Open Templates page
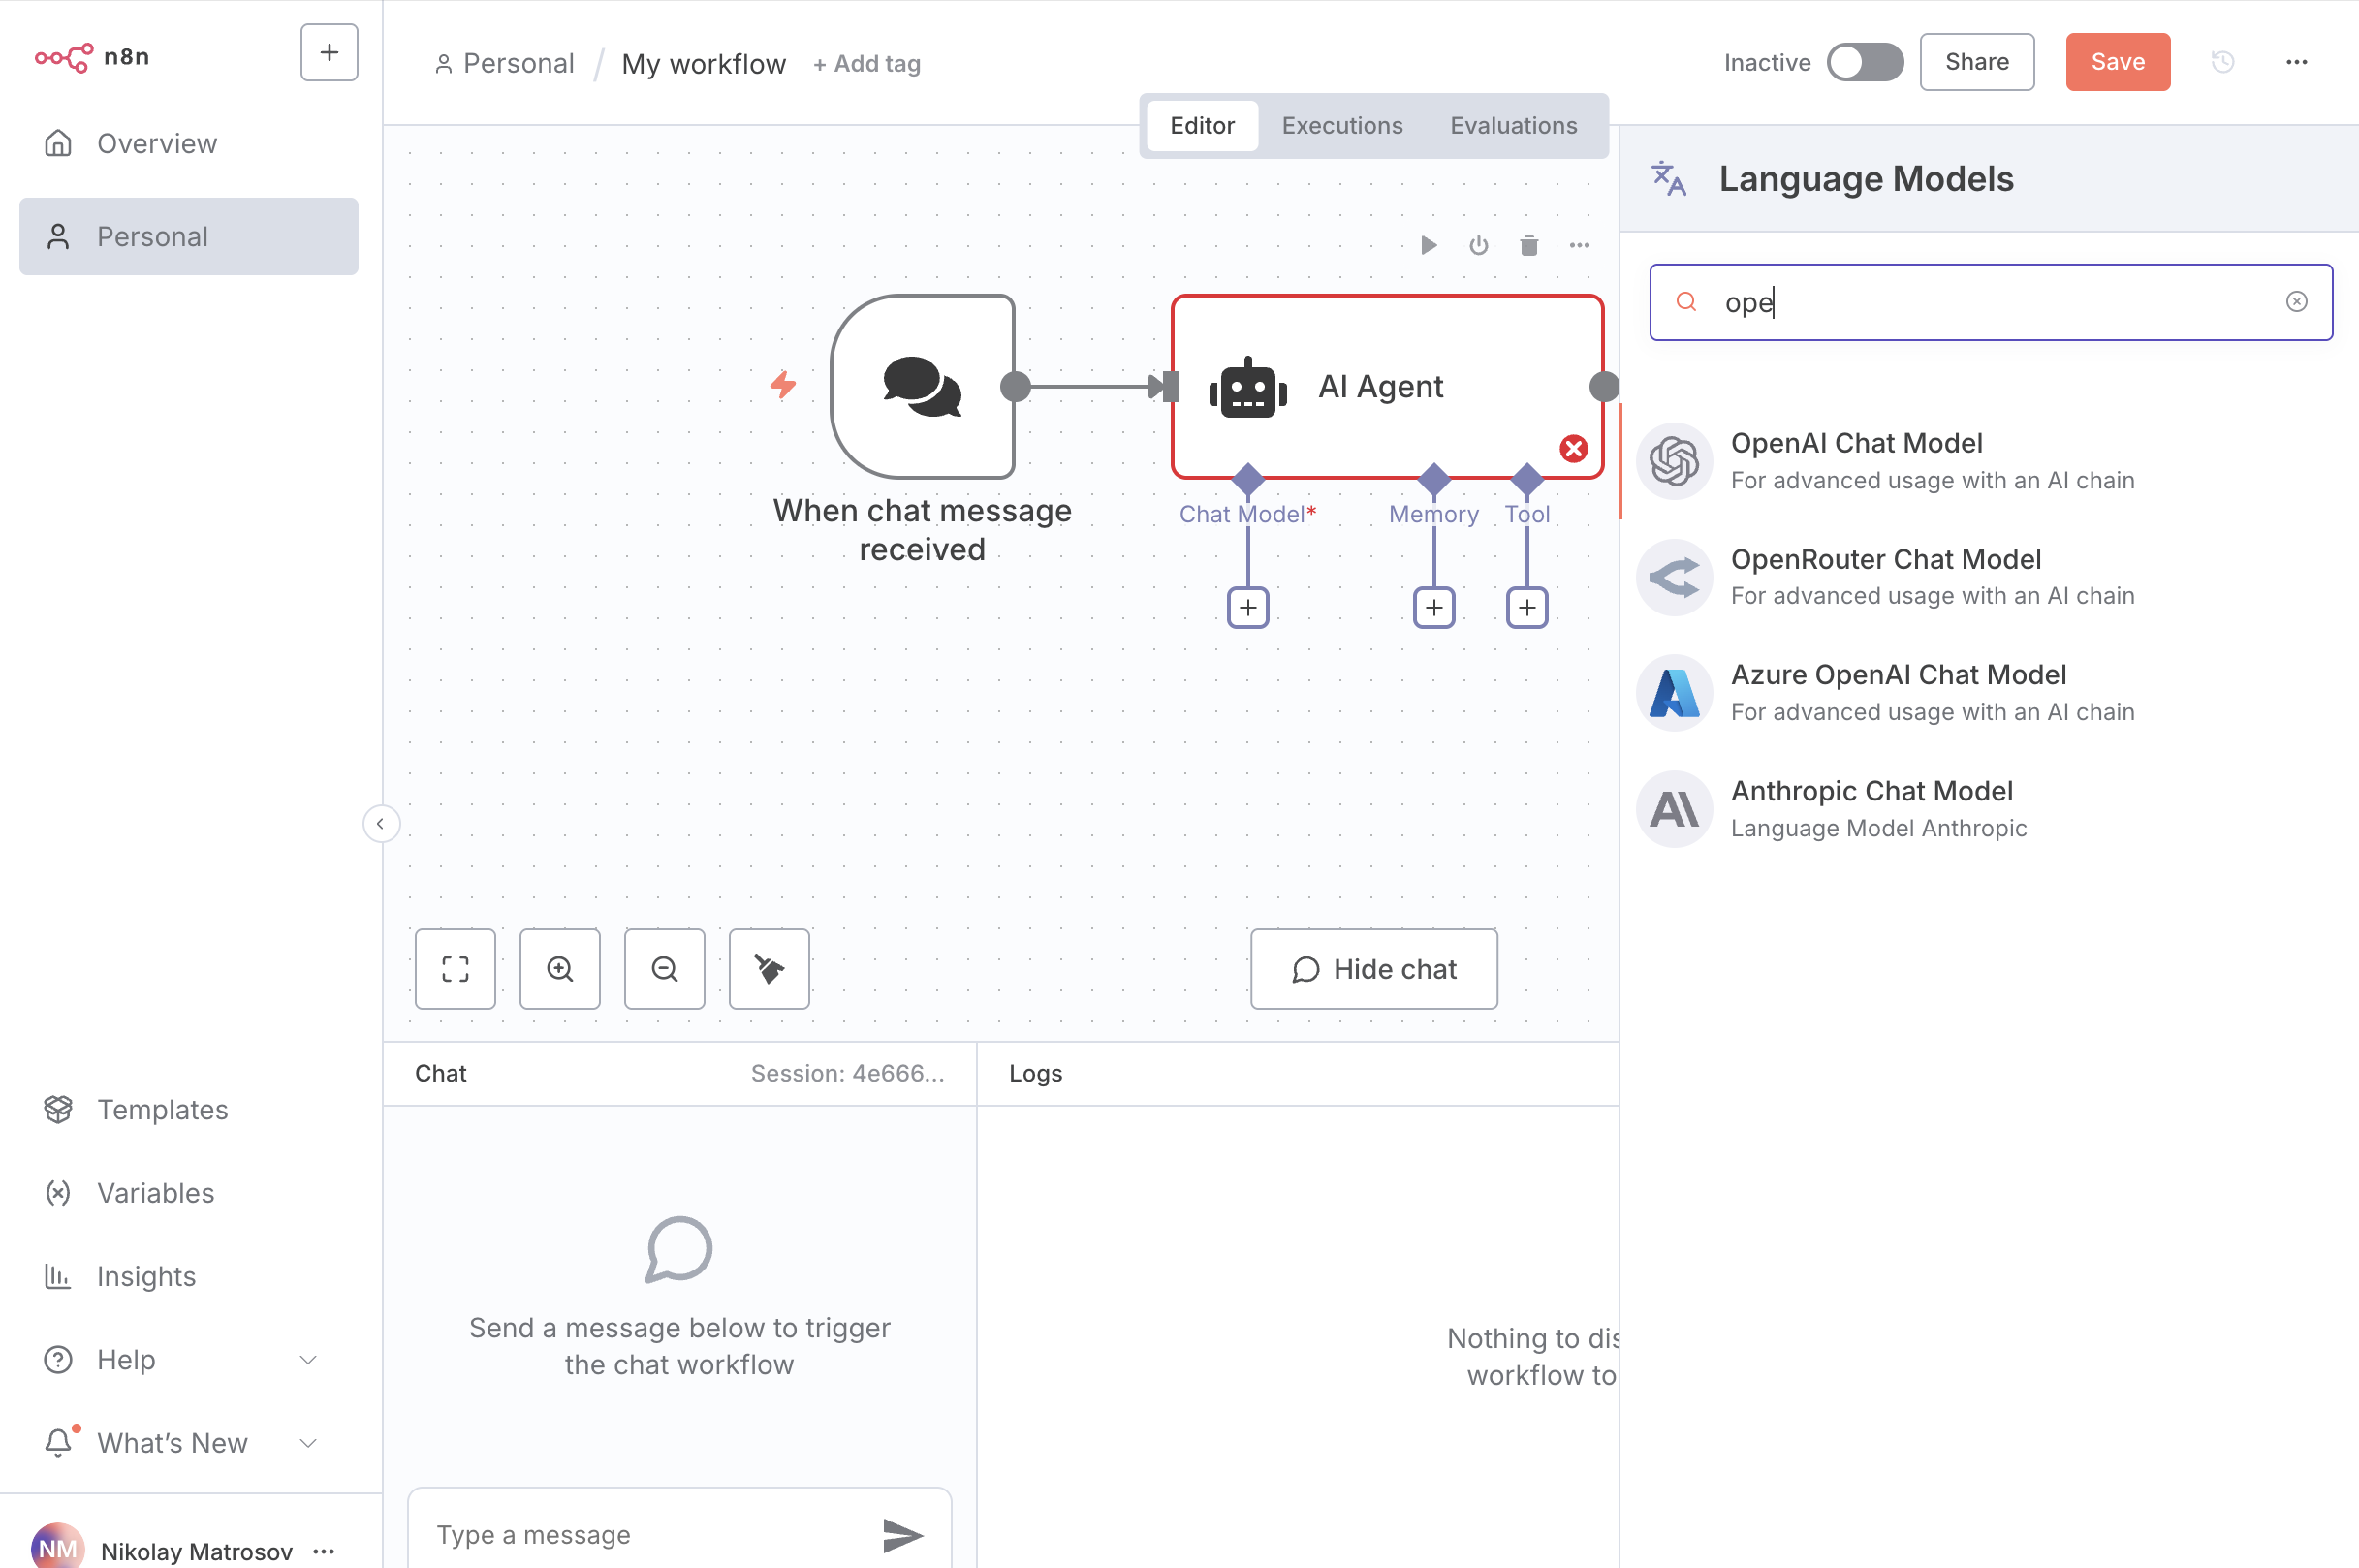 pyautogui.click(x=189, y=1109)
